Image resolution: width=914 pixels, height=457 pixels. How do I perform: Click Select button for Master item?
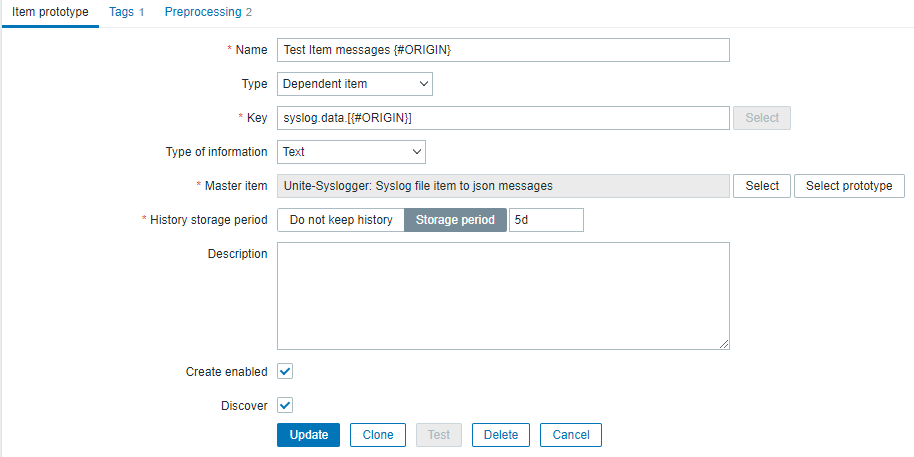pos(762,186)
